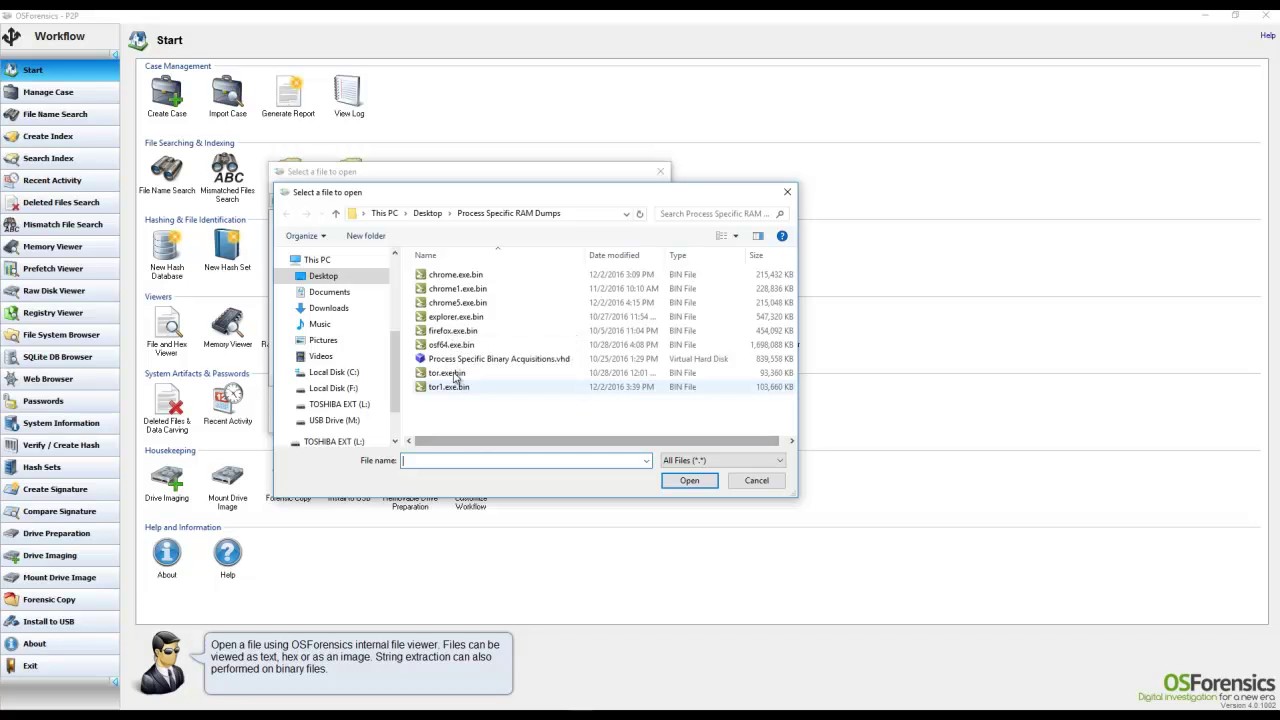Screen dimensions: 1280x720
Task: Click the Open button in file dialog
Action: point(689,480)
